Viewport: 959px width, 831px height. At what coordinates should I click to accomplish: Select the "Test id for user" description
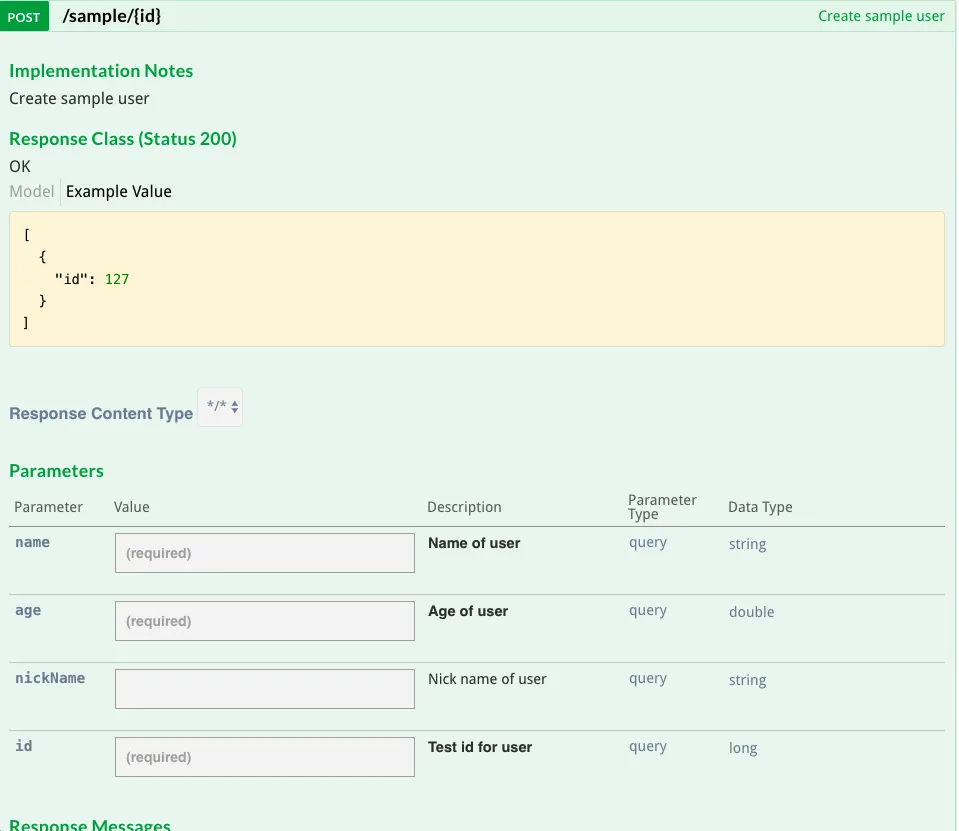[x=480, y=747]
